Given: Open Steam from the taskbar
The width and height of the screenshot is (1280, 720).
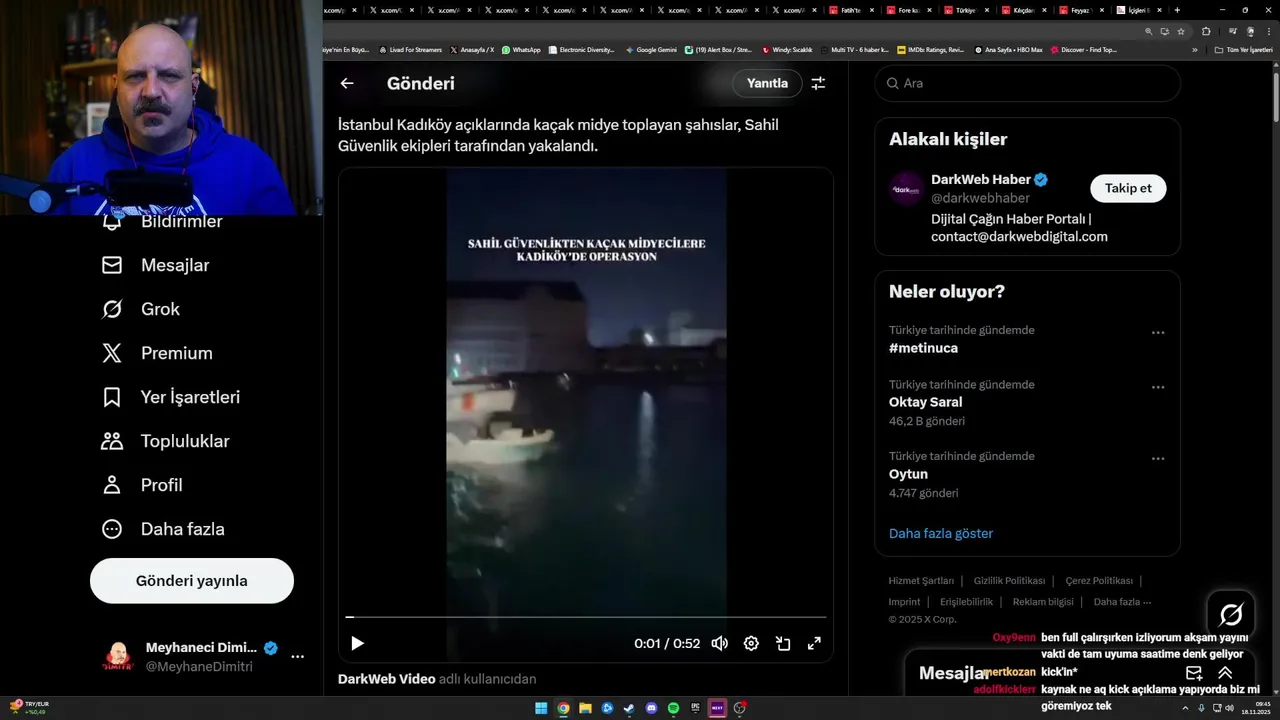Looking at the screenshot, I should pyautogui.click(x=629, y=708).
